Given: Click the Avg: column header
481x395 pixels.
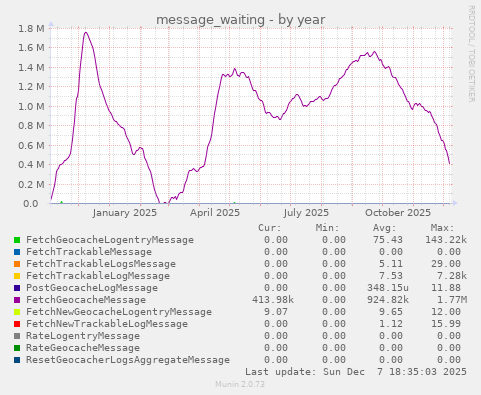Looking at the screenshot, I should tap(385, 228).
